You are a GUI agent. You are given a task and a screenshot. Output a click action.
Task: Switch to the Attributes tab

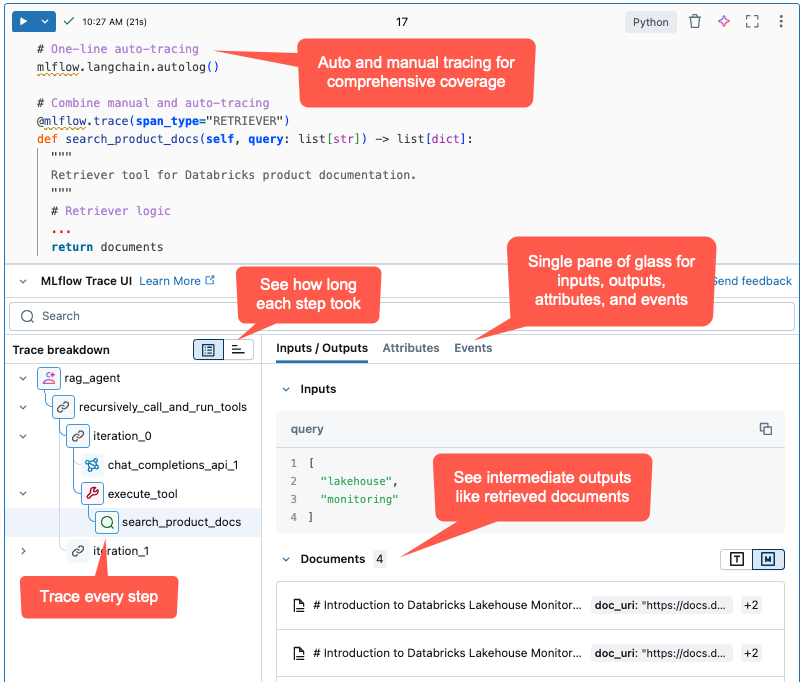click(x=411, y=348)
